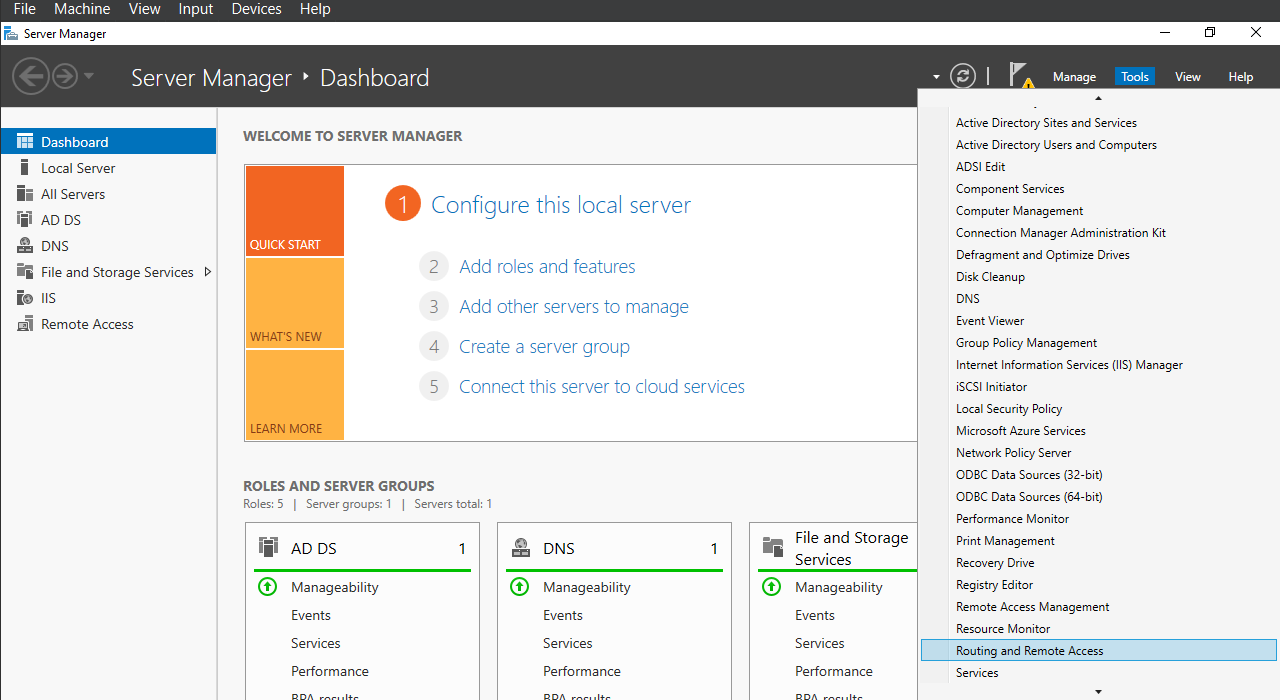Select Active Directory Users and Computers
1280x700 pixels.
point(1098,145)
